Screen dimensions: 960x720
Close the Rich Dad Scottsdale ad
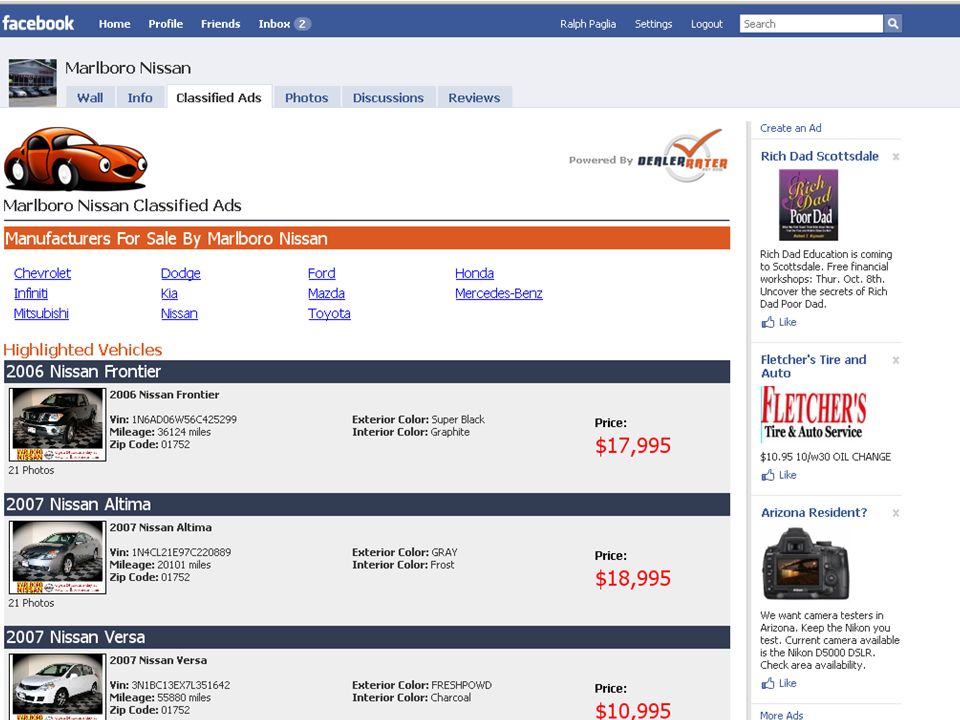point(896,157)
